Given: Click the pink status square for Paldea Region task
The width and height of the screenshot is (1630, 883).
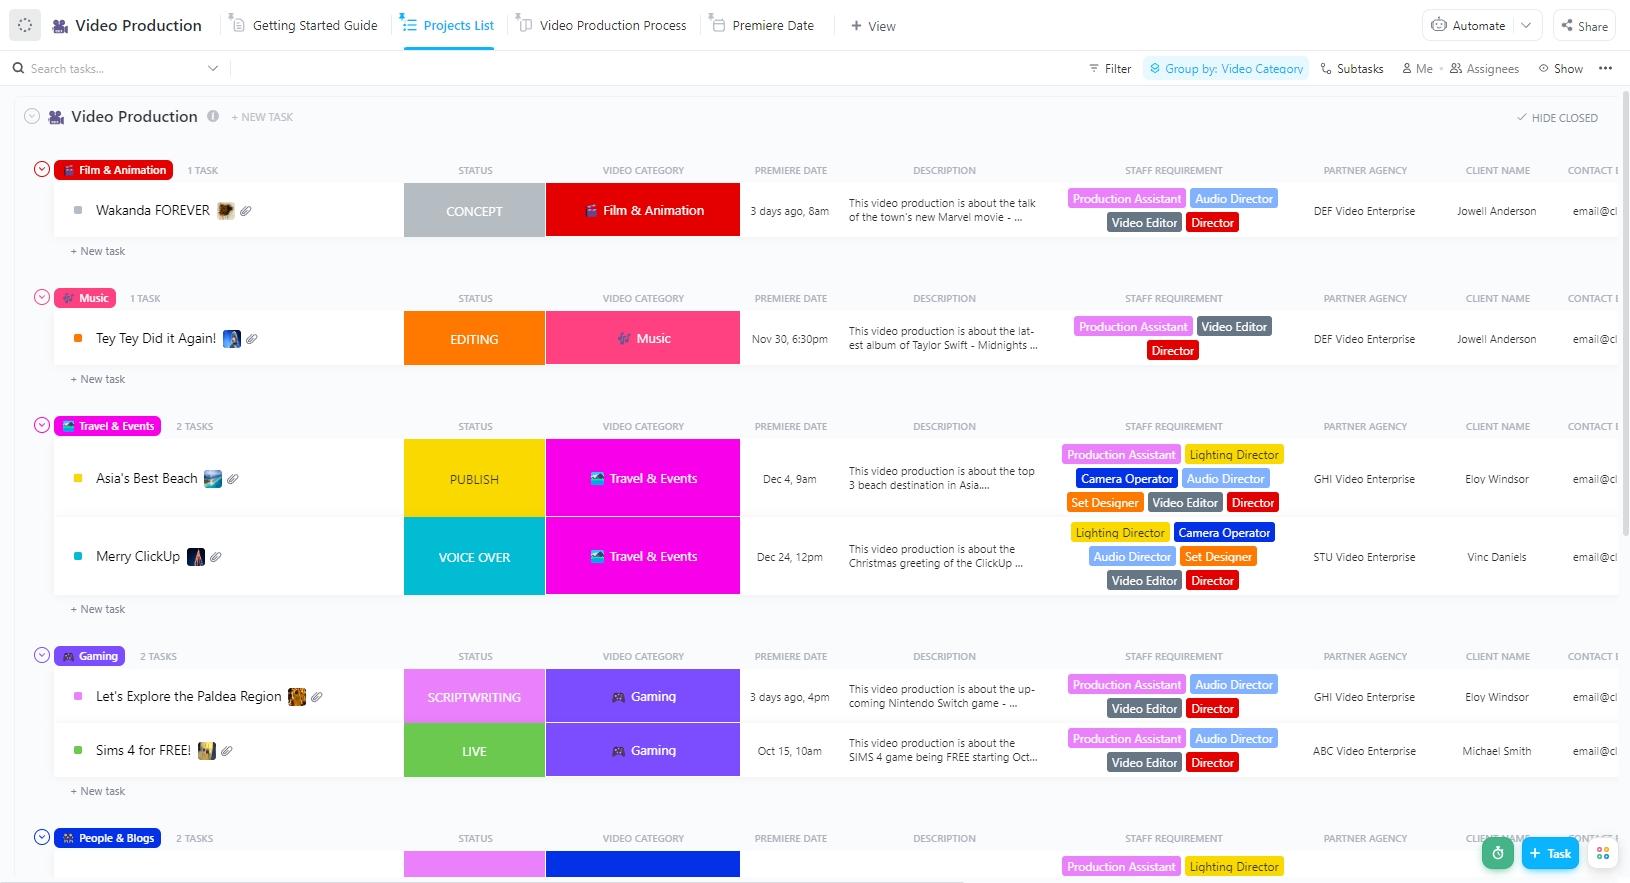Looking at the screenshot, I should point(78,696).
